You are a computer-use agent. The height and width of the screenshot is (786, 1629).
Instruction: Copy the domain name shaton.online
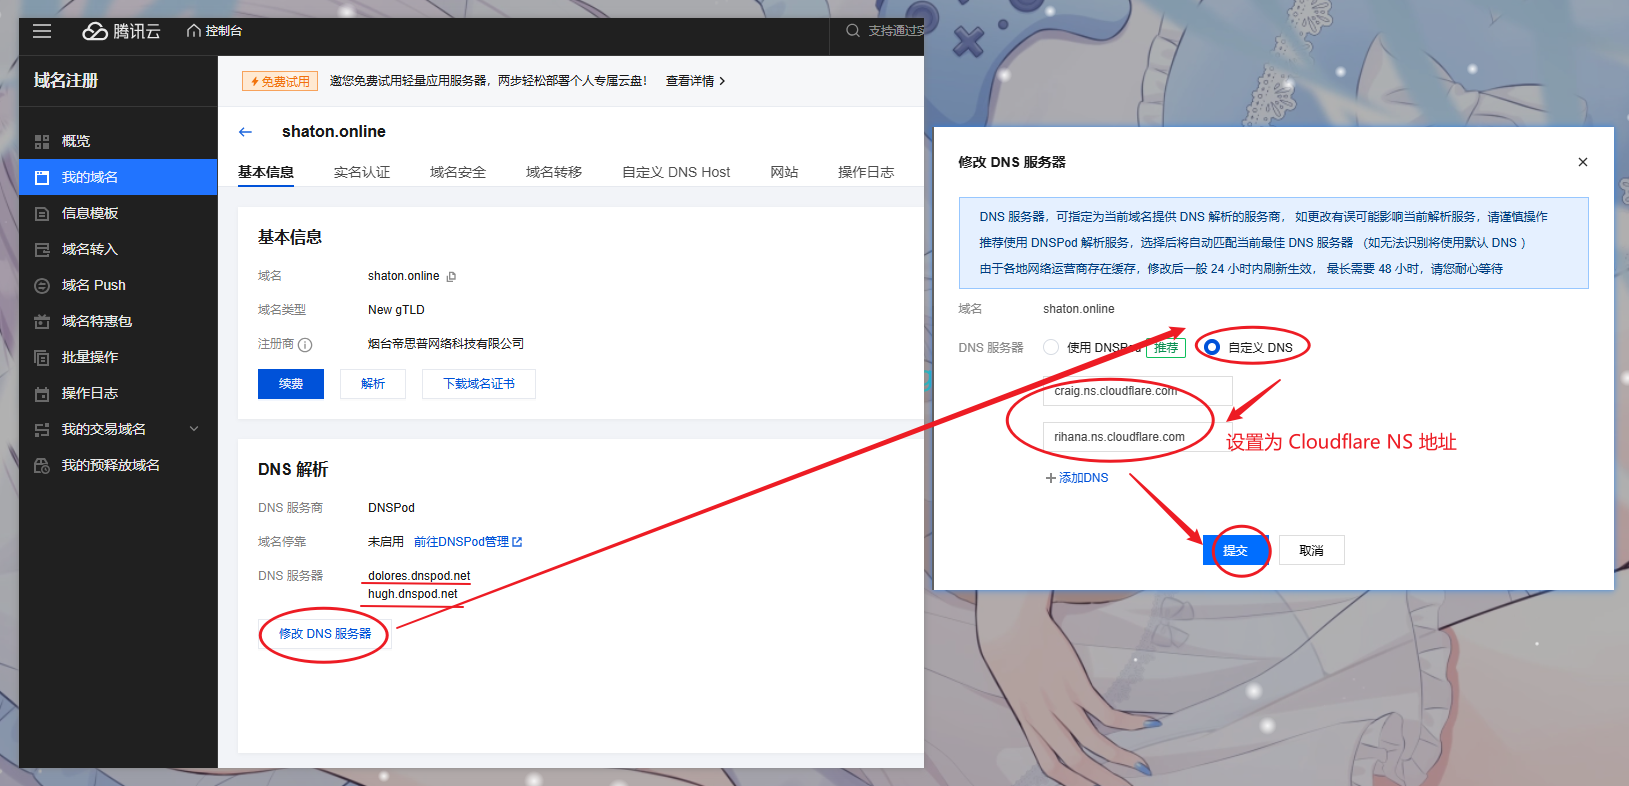pos(451,277)
